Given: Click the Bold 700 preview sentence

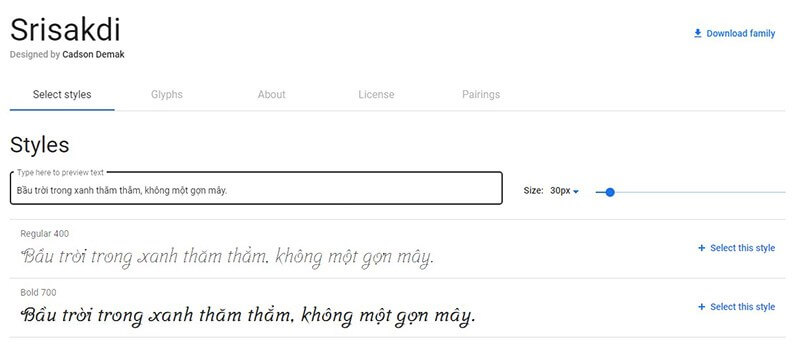Looking at the screenshot, I should tap(248, 316).
